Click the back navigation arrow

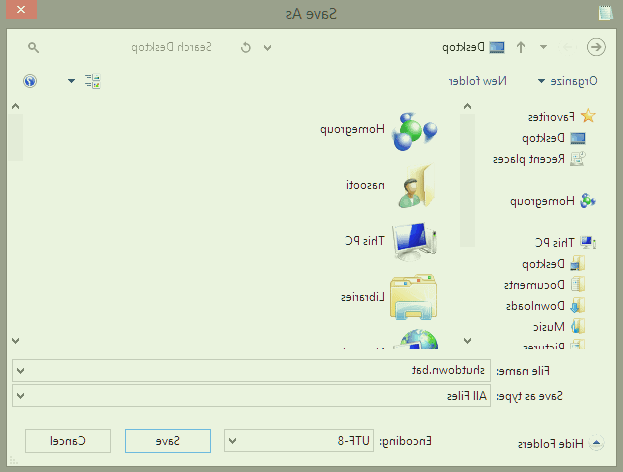point(597,47)
